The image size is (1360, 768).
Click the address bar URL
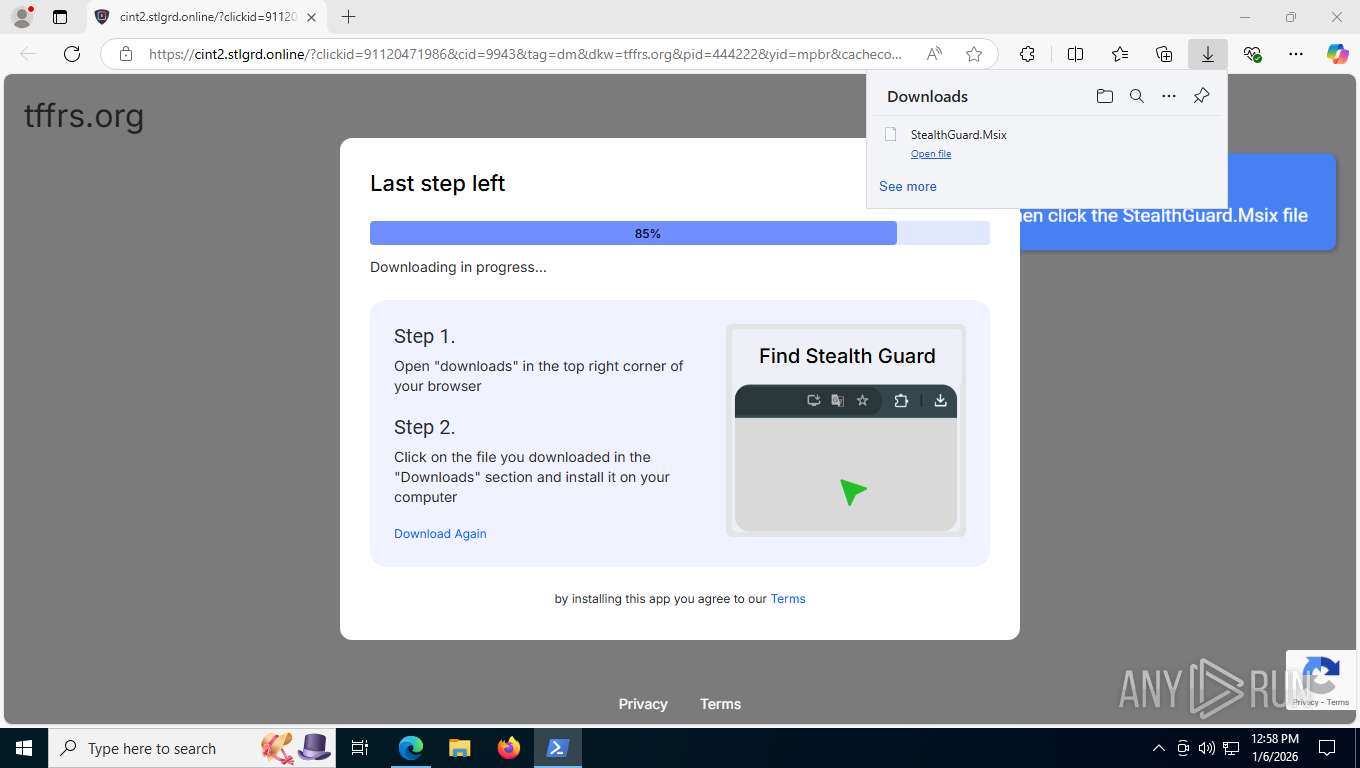tap(525, 54)
